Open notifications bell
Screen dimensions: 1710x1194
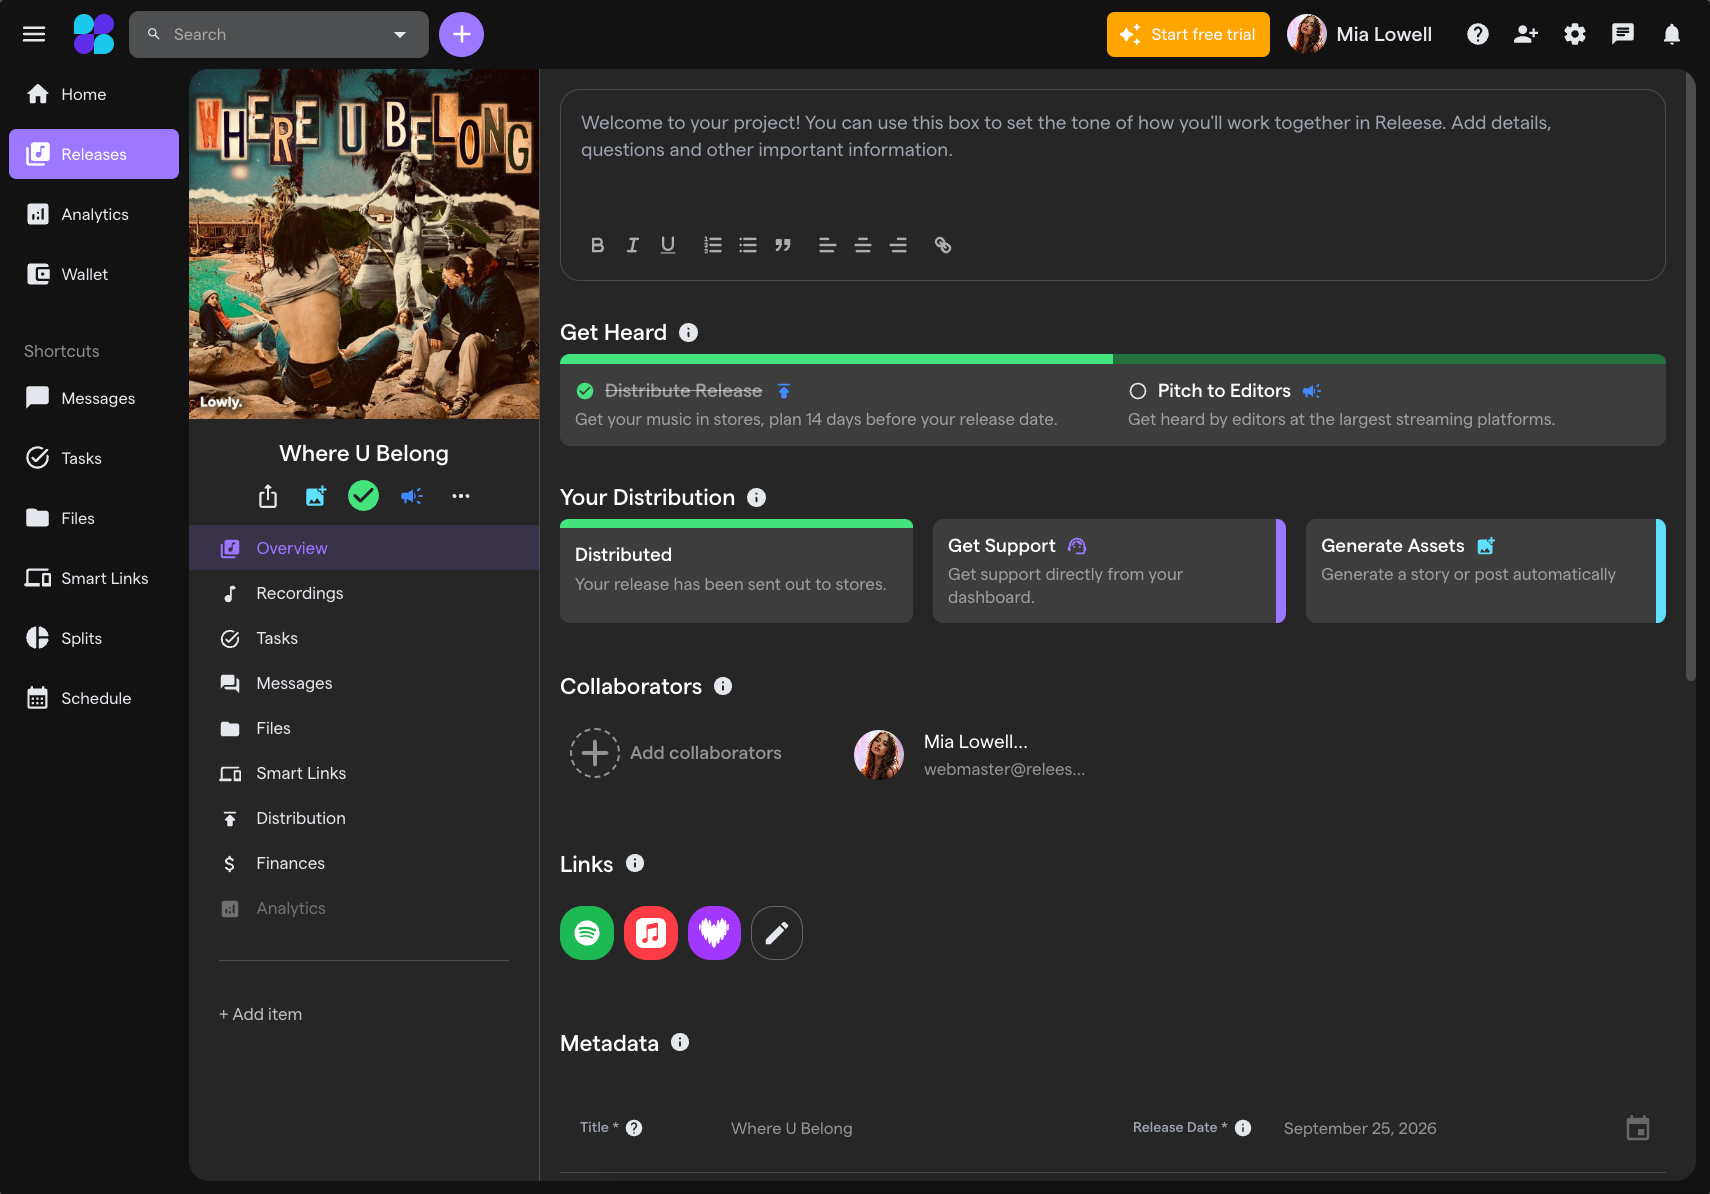1672,34
